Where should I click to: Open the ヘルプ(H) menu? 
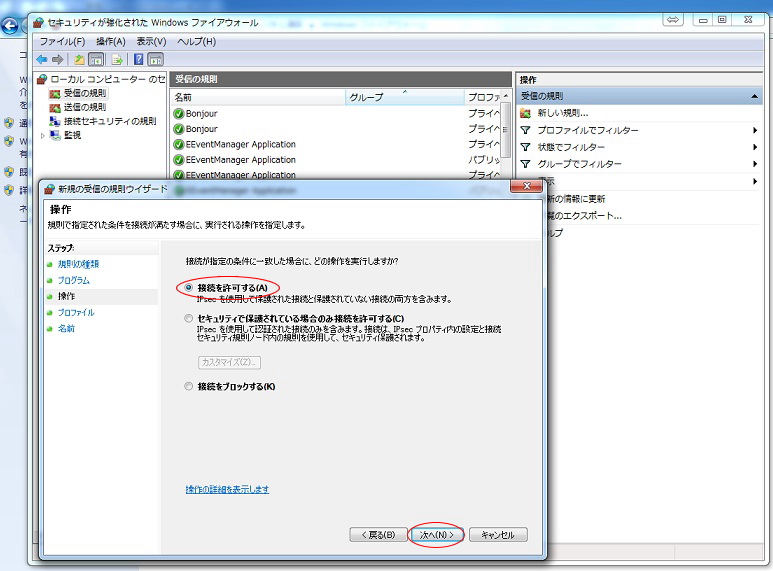(196, 41)
